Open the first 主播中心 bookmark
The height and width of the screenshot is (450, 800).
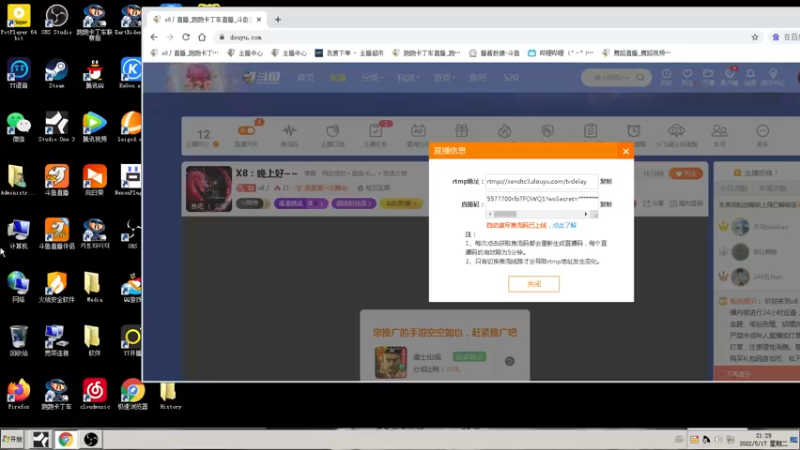(x=245, y=53)
